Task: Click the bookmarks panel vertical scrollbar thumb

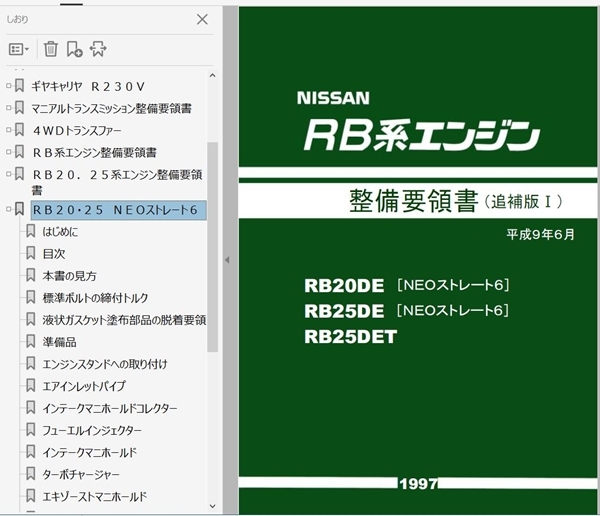Action: [x=212, y=247]
